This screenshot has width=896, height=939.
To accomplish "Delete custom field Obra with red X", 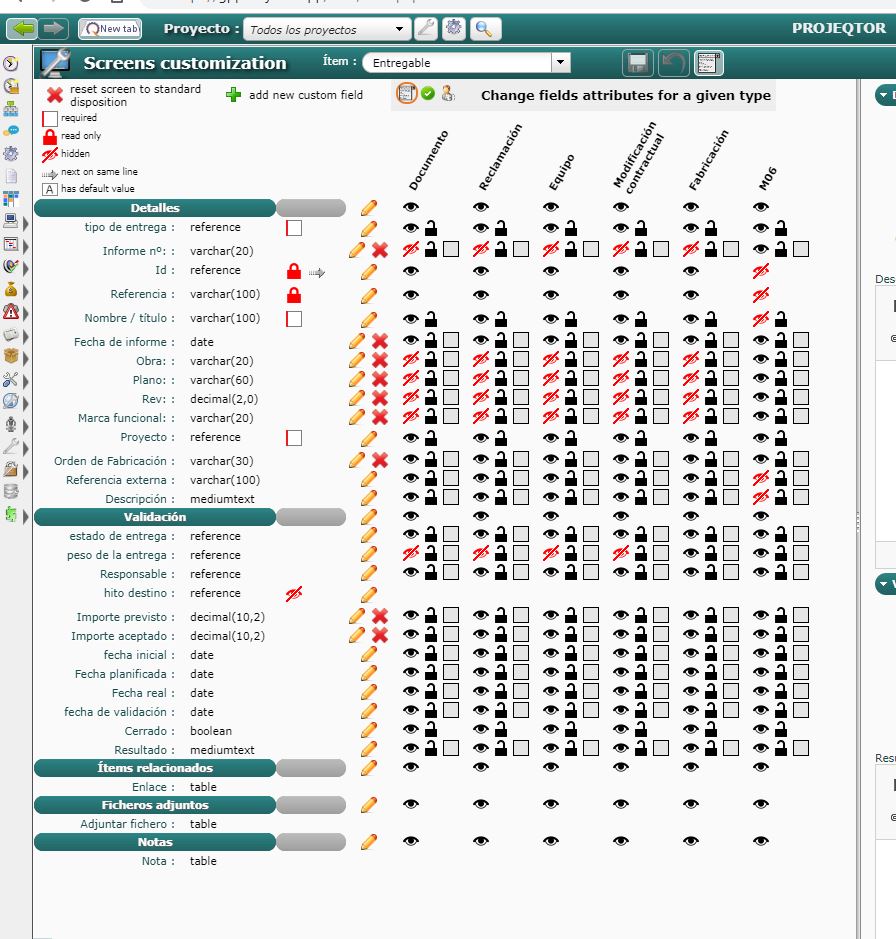I will (x=380, y=361).
